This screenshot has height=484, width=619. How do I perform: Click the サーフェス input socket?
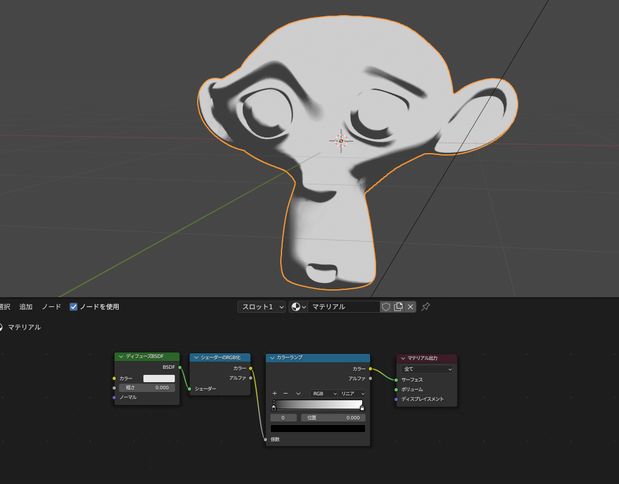[x=396, y=380]
